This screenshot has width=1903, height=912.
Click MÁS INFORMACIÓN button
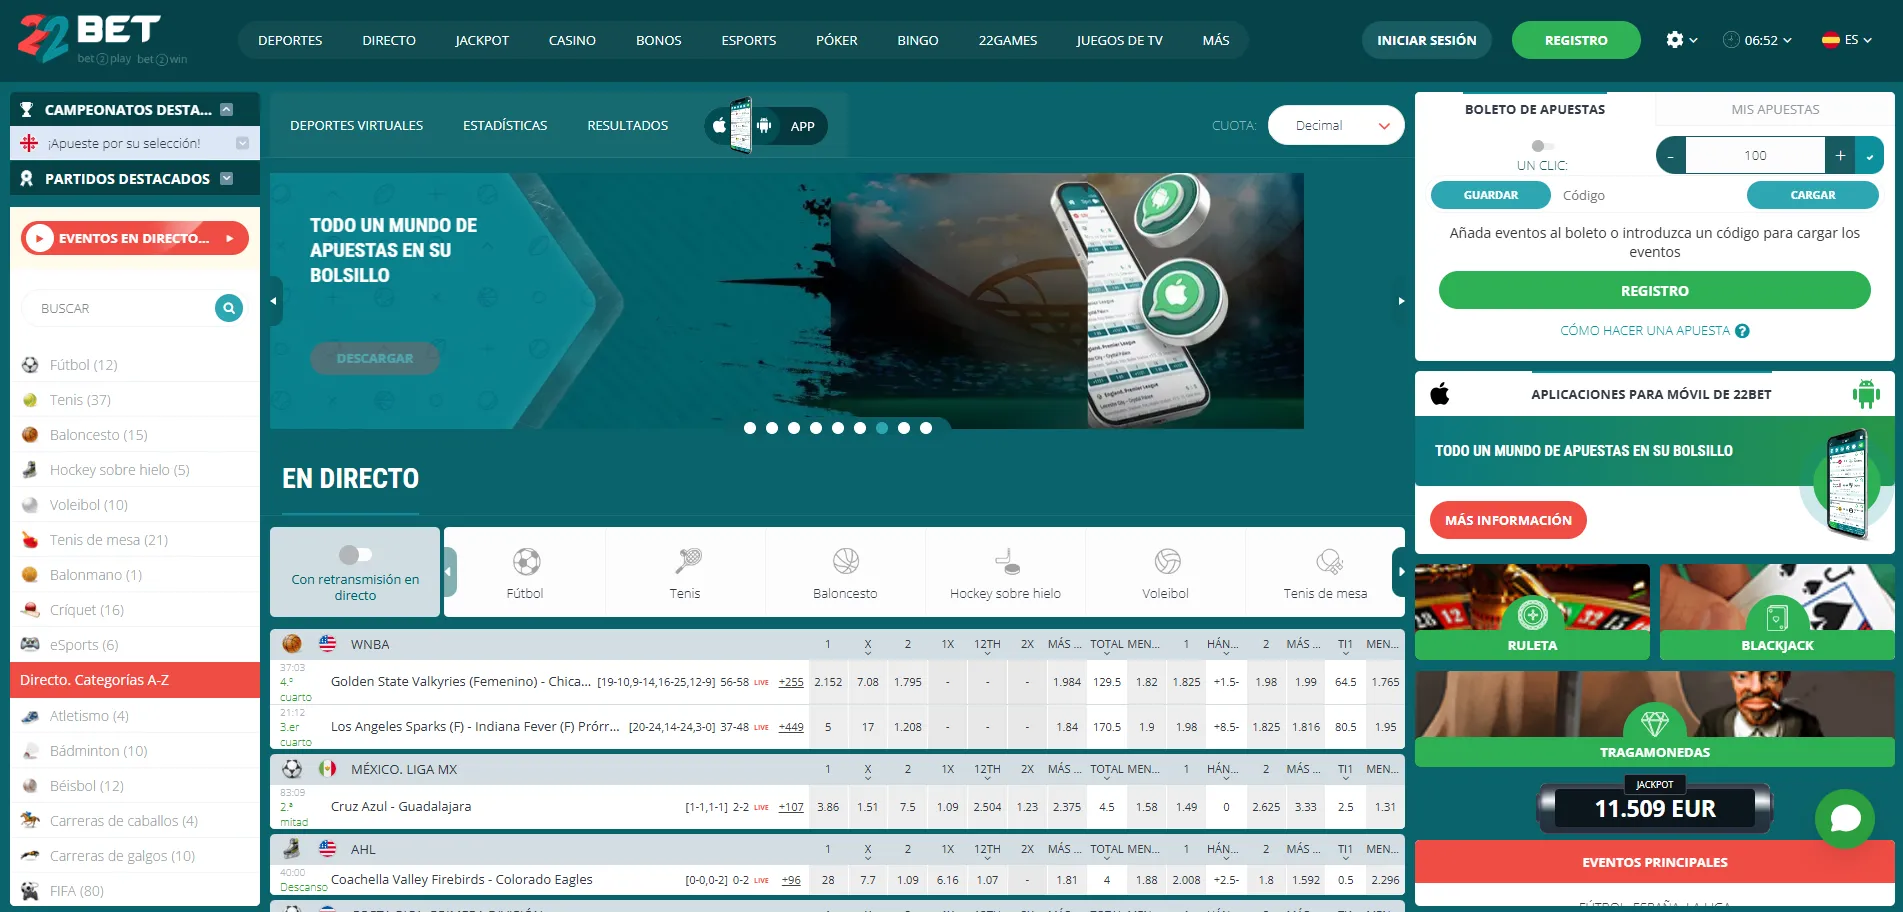[x=1508, y=520]
